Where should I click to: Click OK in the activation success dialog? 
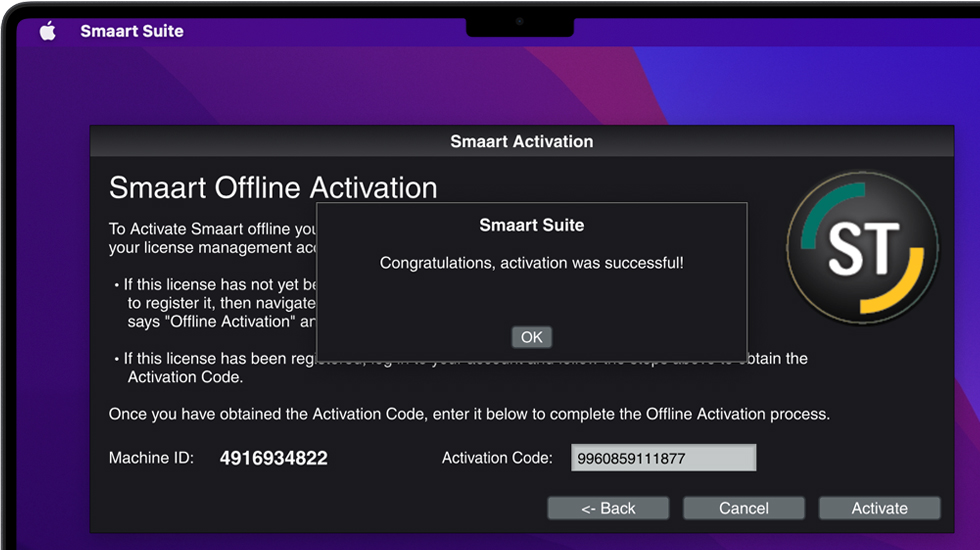coord(531,337)
